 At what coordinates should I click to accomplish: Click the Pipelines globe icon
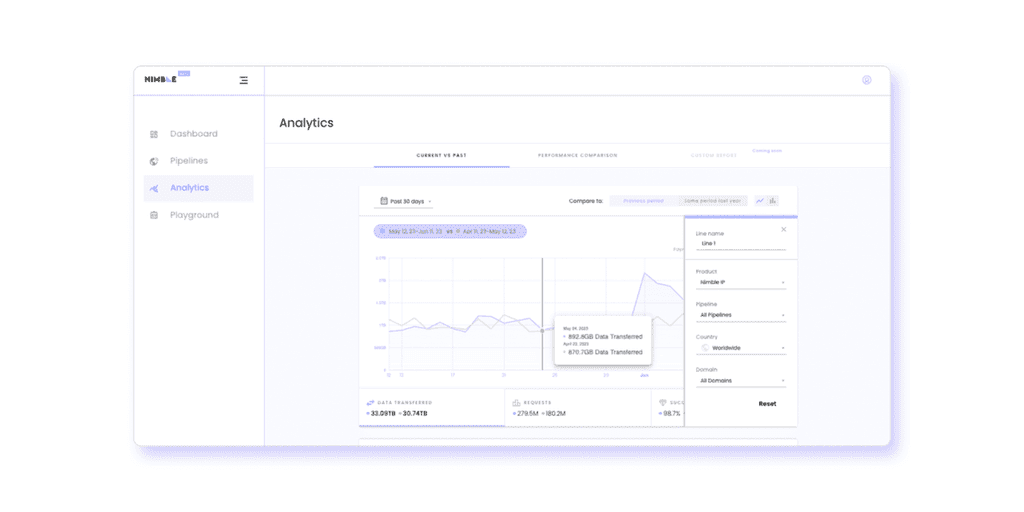coord(154,161)
